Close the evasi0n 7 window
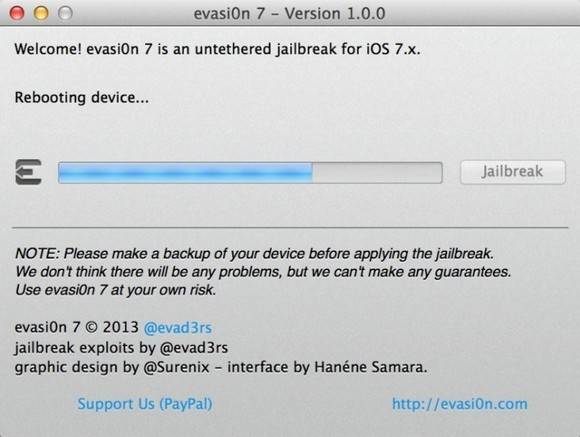 (x=17, y=13)
